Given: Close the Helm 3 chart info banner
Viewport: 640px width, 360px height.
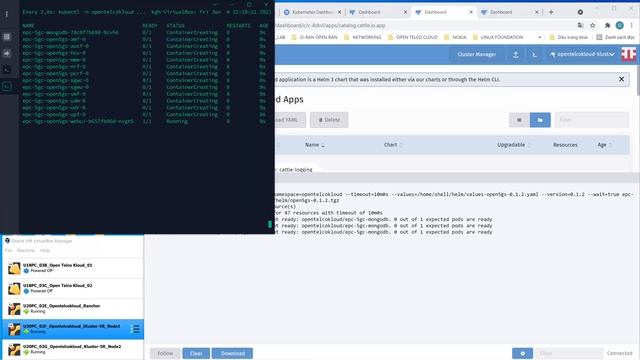Looking at the screenshot, I should (621, 79).
